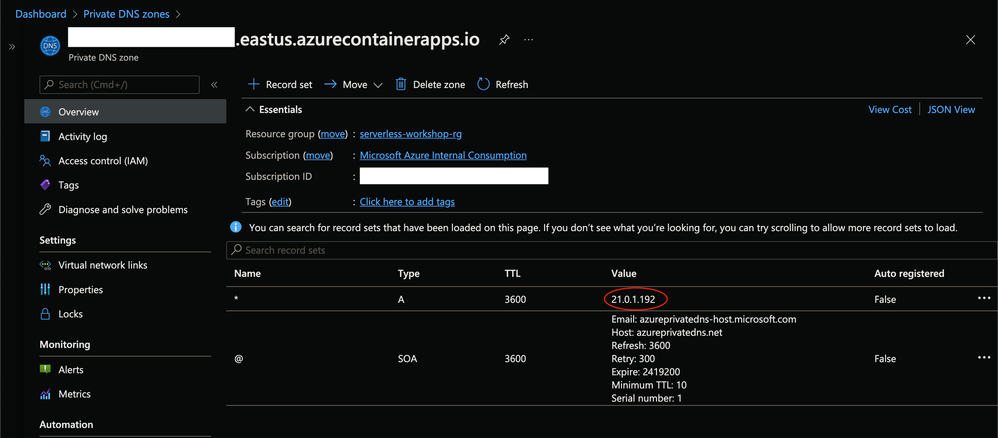Click the purple Tags icon
998x438 pixels.
(x=45, y=185)
